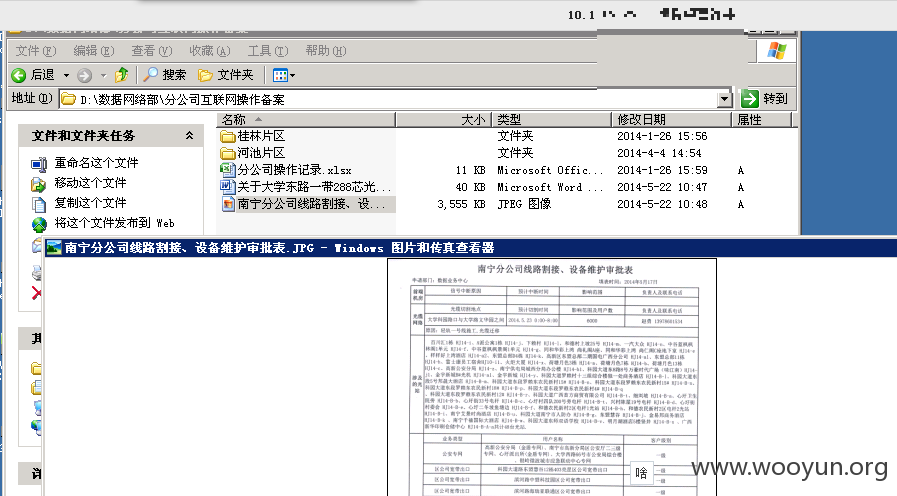Sort by 类型 column header
897x496 pixels.
click(552, 120)
